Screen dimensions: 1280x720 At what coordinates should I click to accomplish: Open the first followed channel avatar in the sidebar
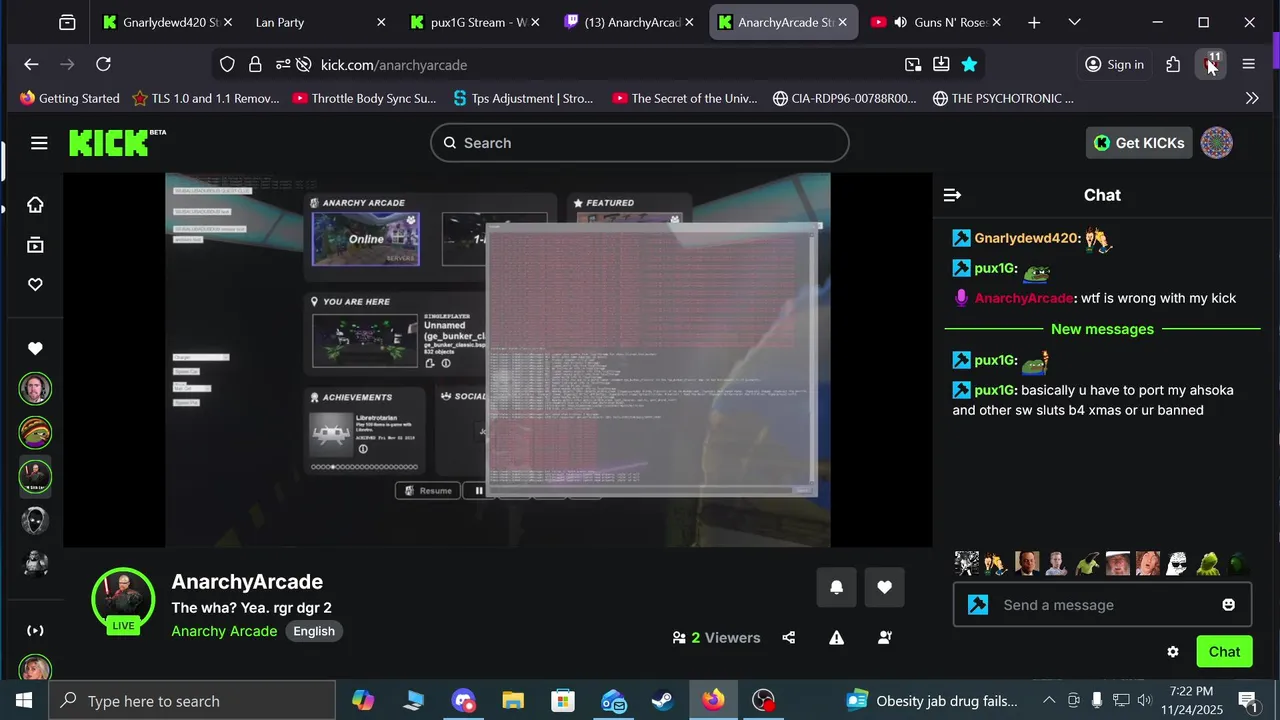(35, 389)
